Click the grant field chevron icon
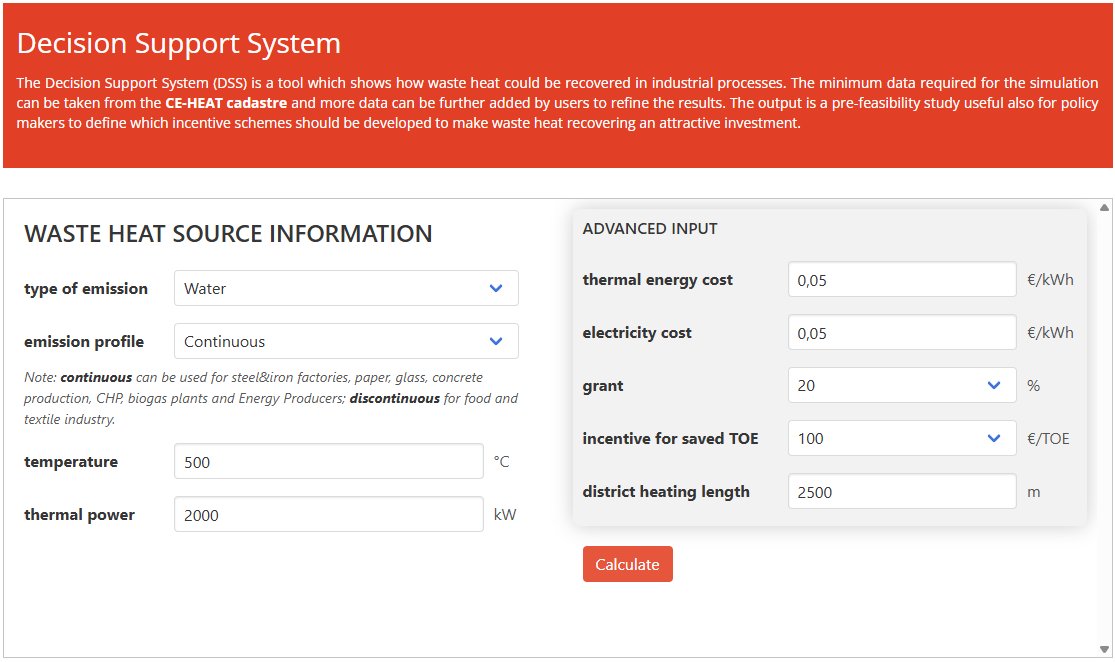1115x662 pixels. [x=993, y=384]
